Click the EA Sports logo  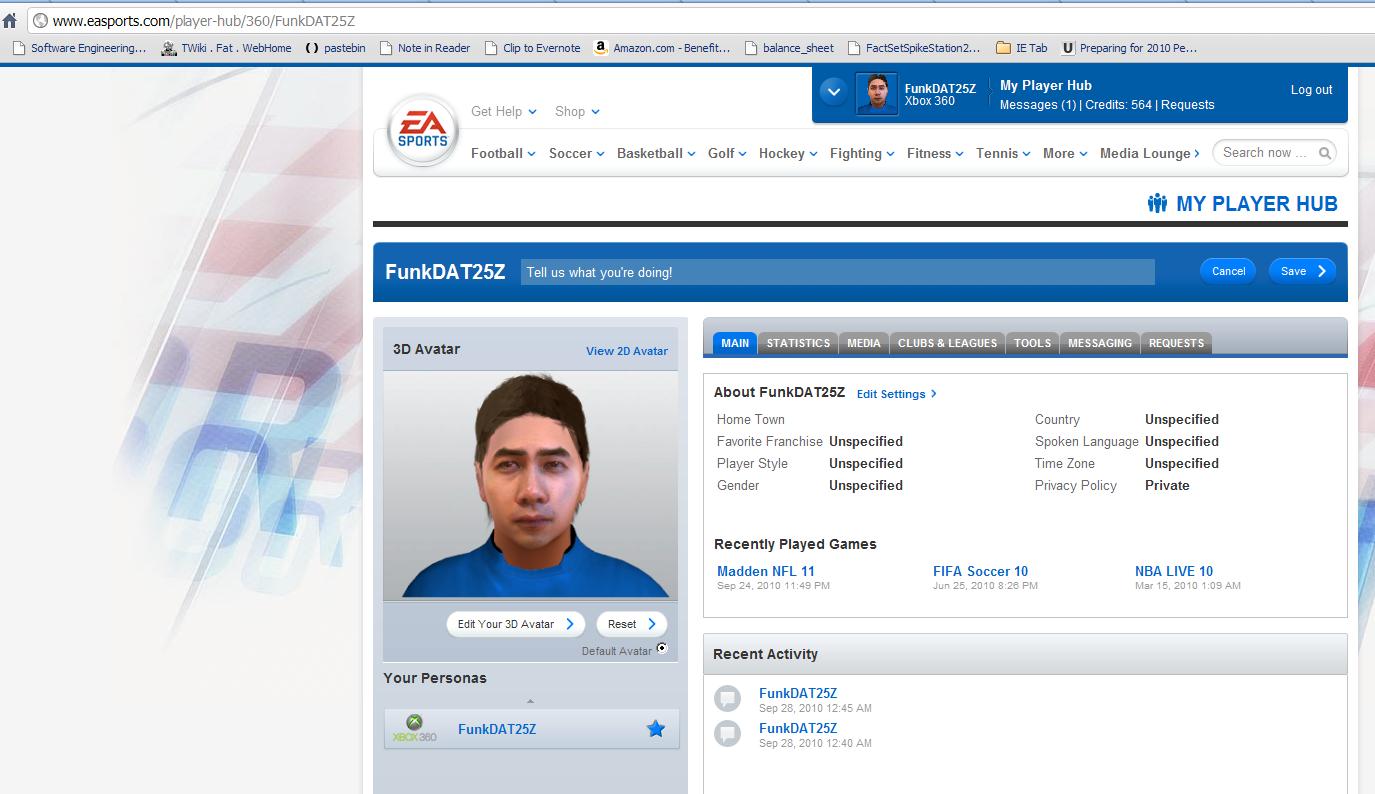click(x=423, y=131)
